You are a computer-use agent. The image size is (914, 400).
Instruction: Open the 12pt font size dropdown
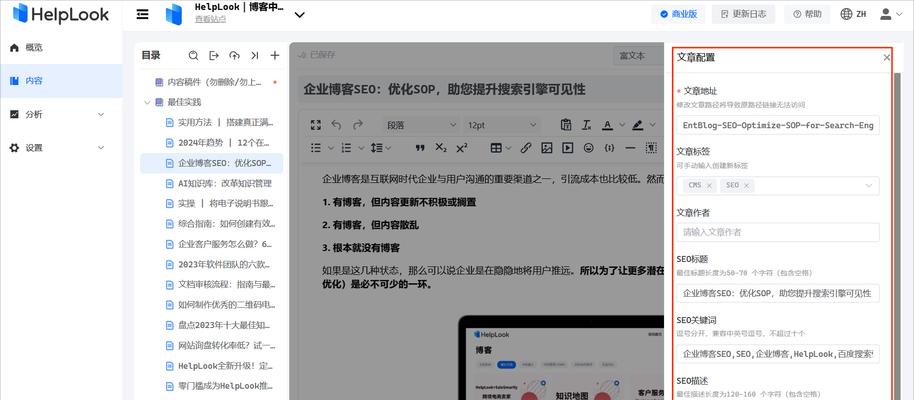click(x=501, y=125)
